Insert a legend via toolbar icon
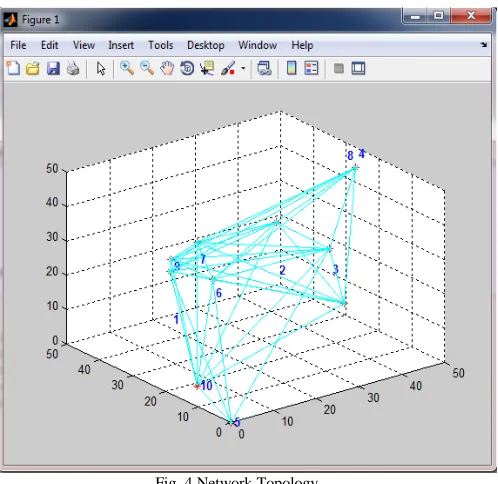Screen dimensions: 498x484 tap(311, 68)
